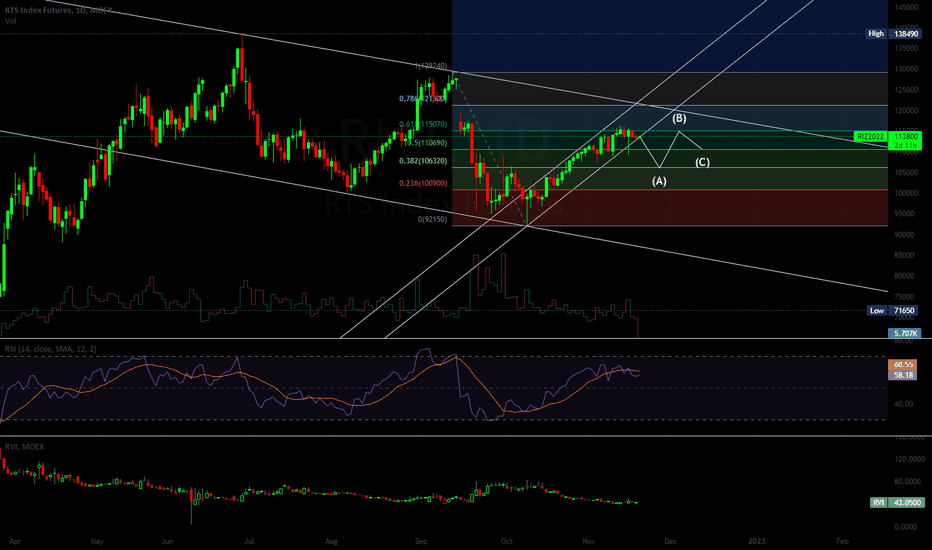932x550 pixels.
Task: Click Aug on the time axis
Action: [331, 542]
